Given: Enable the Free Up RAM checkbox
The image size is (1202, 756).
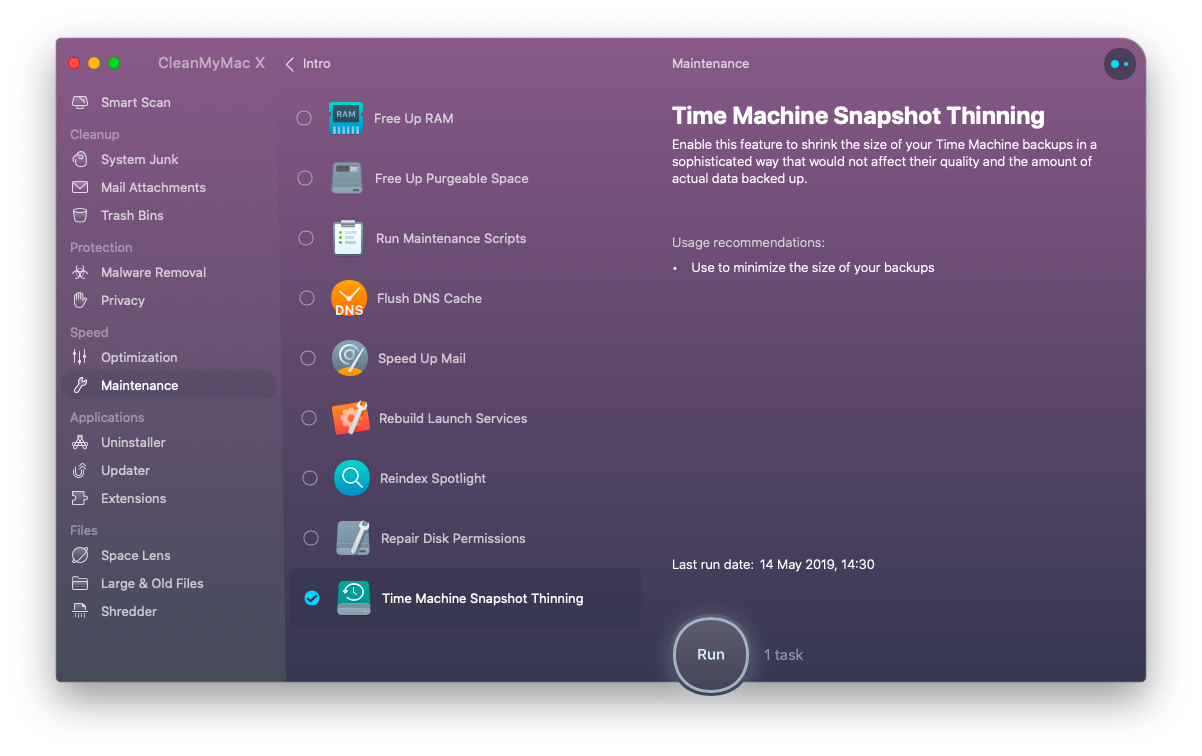Looking at the screenshot, I should pos(304,118).
